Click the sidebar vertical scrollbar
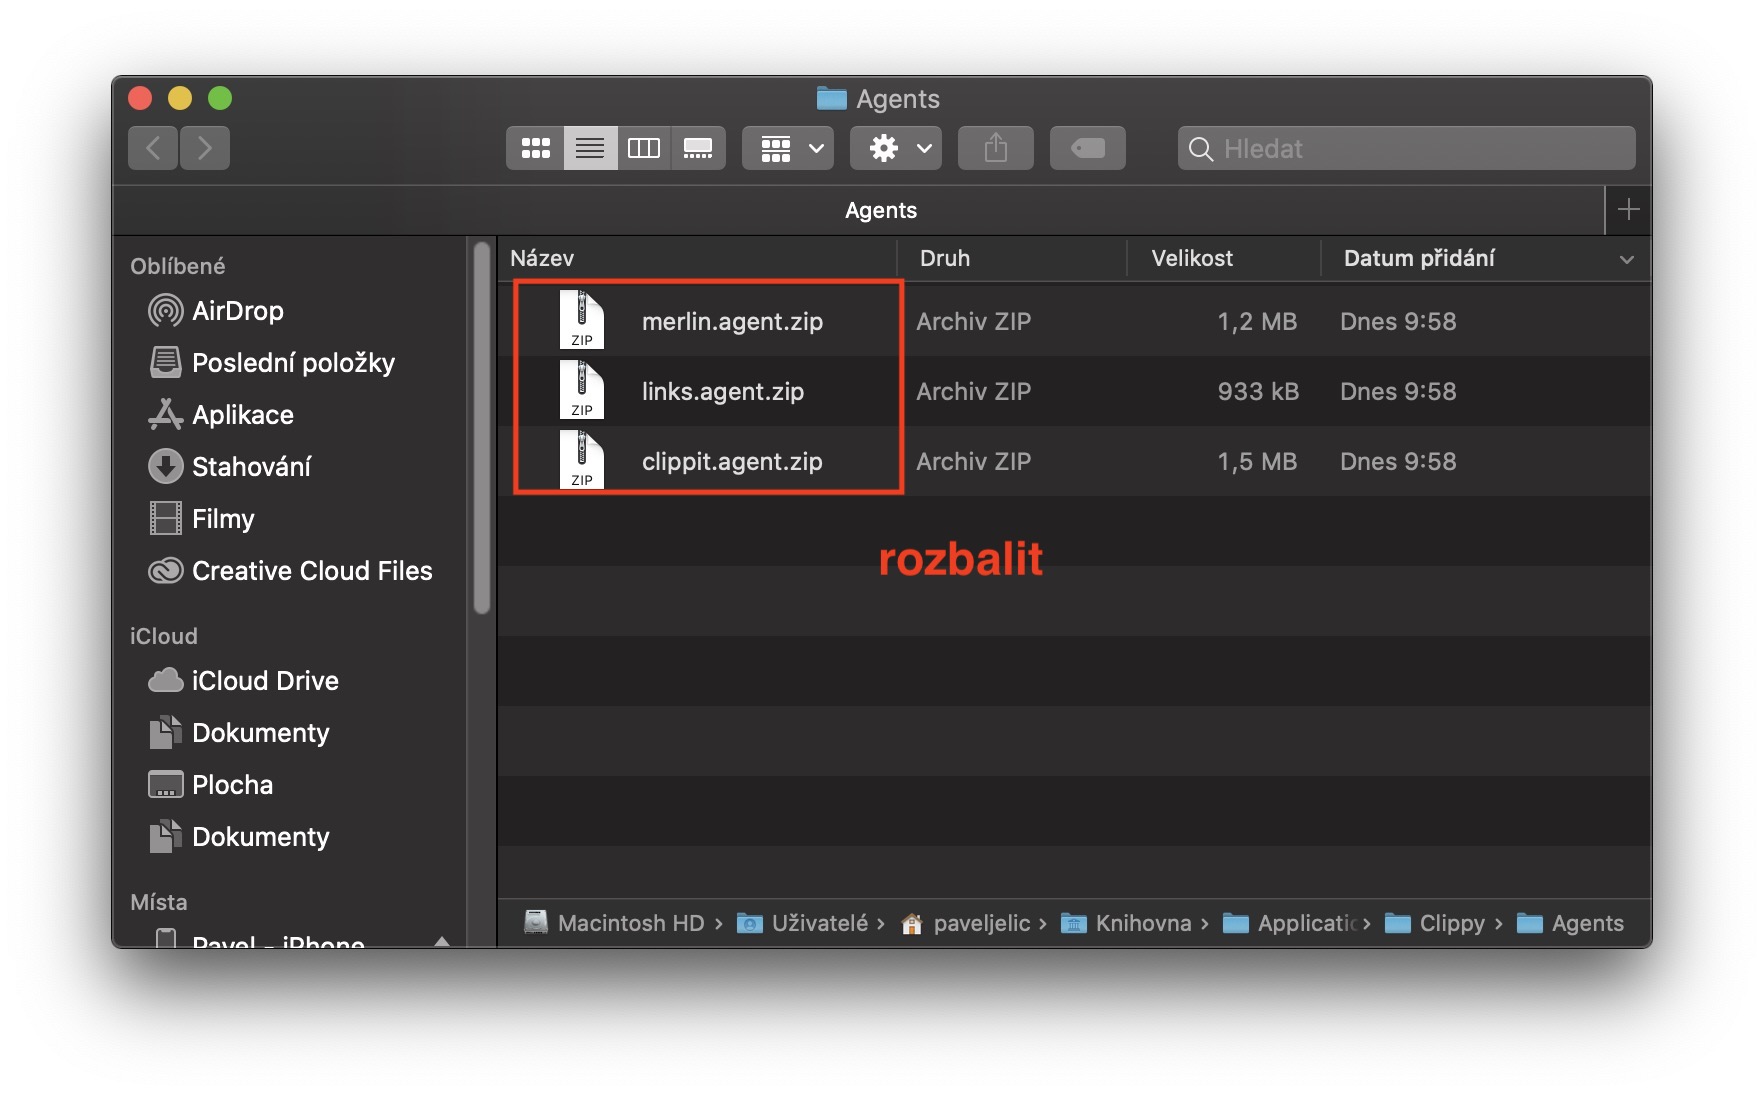 (x=482, y=430)
